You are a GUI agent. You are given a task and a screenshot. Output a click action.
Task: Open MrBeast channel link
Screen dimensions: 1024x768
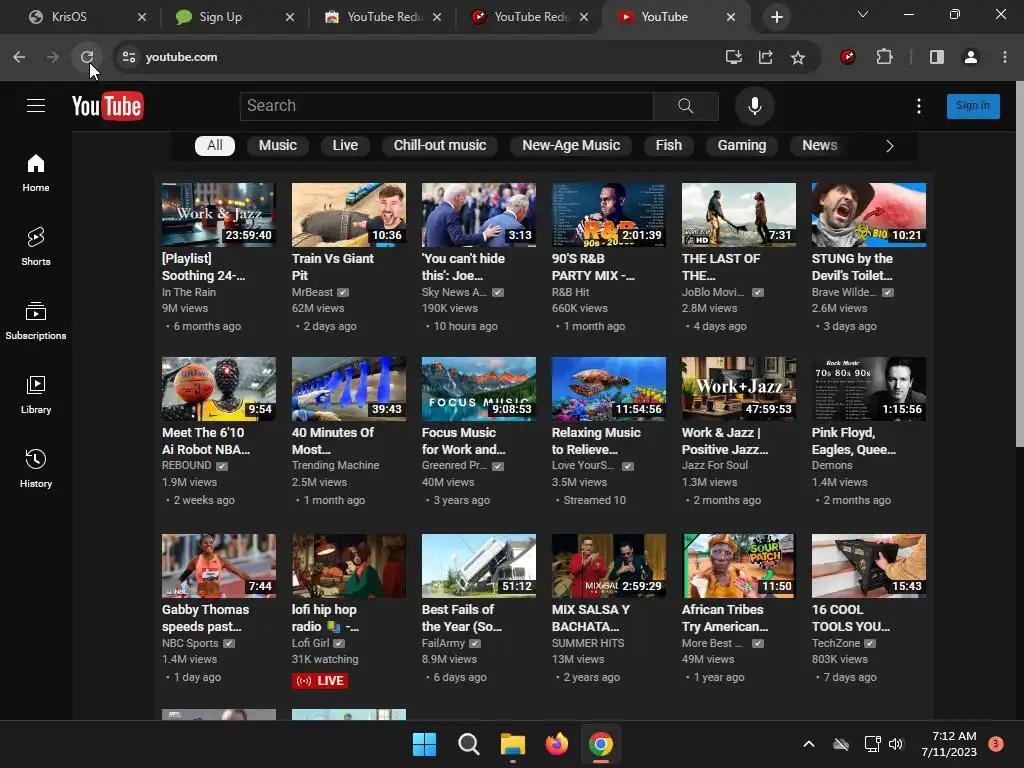(x=312, y=292)
